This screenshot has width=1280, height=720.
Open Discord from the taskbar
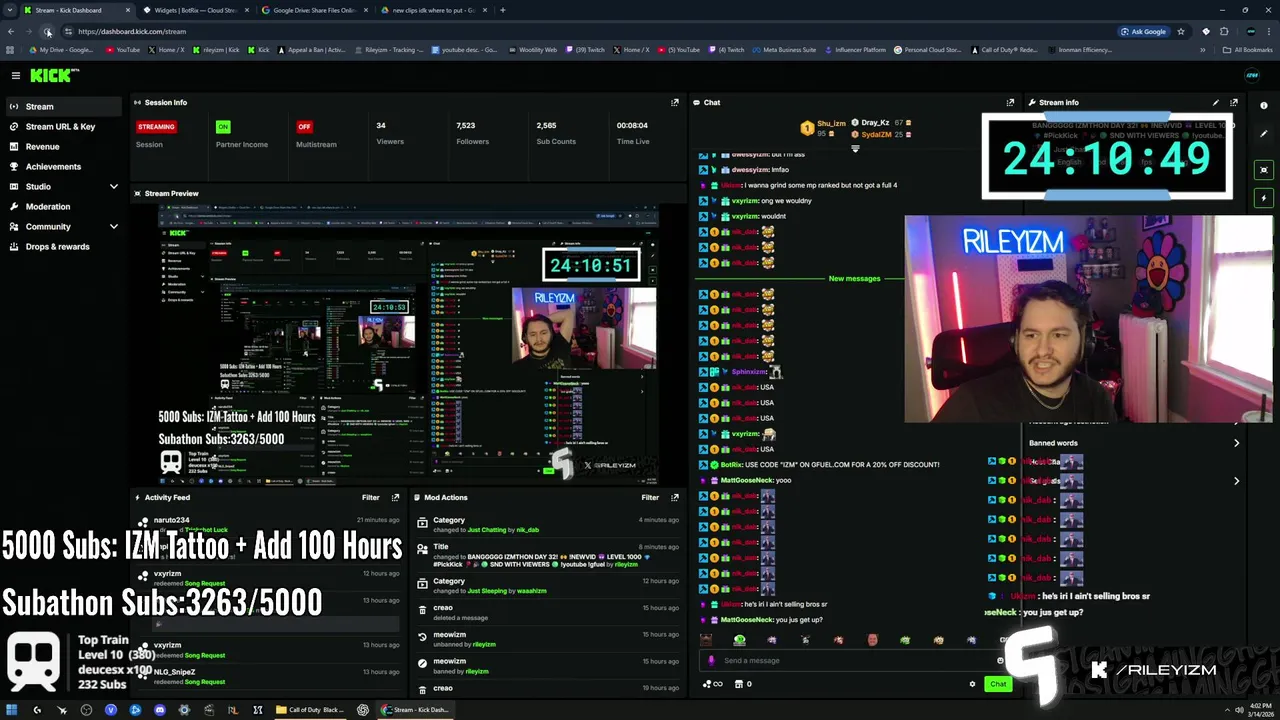(x=159, y=710)
